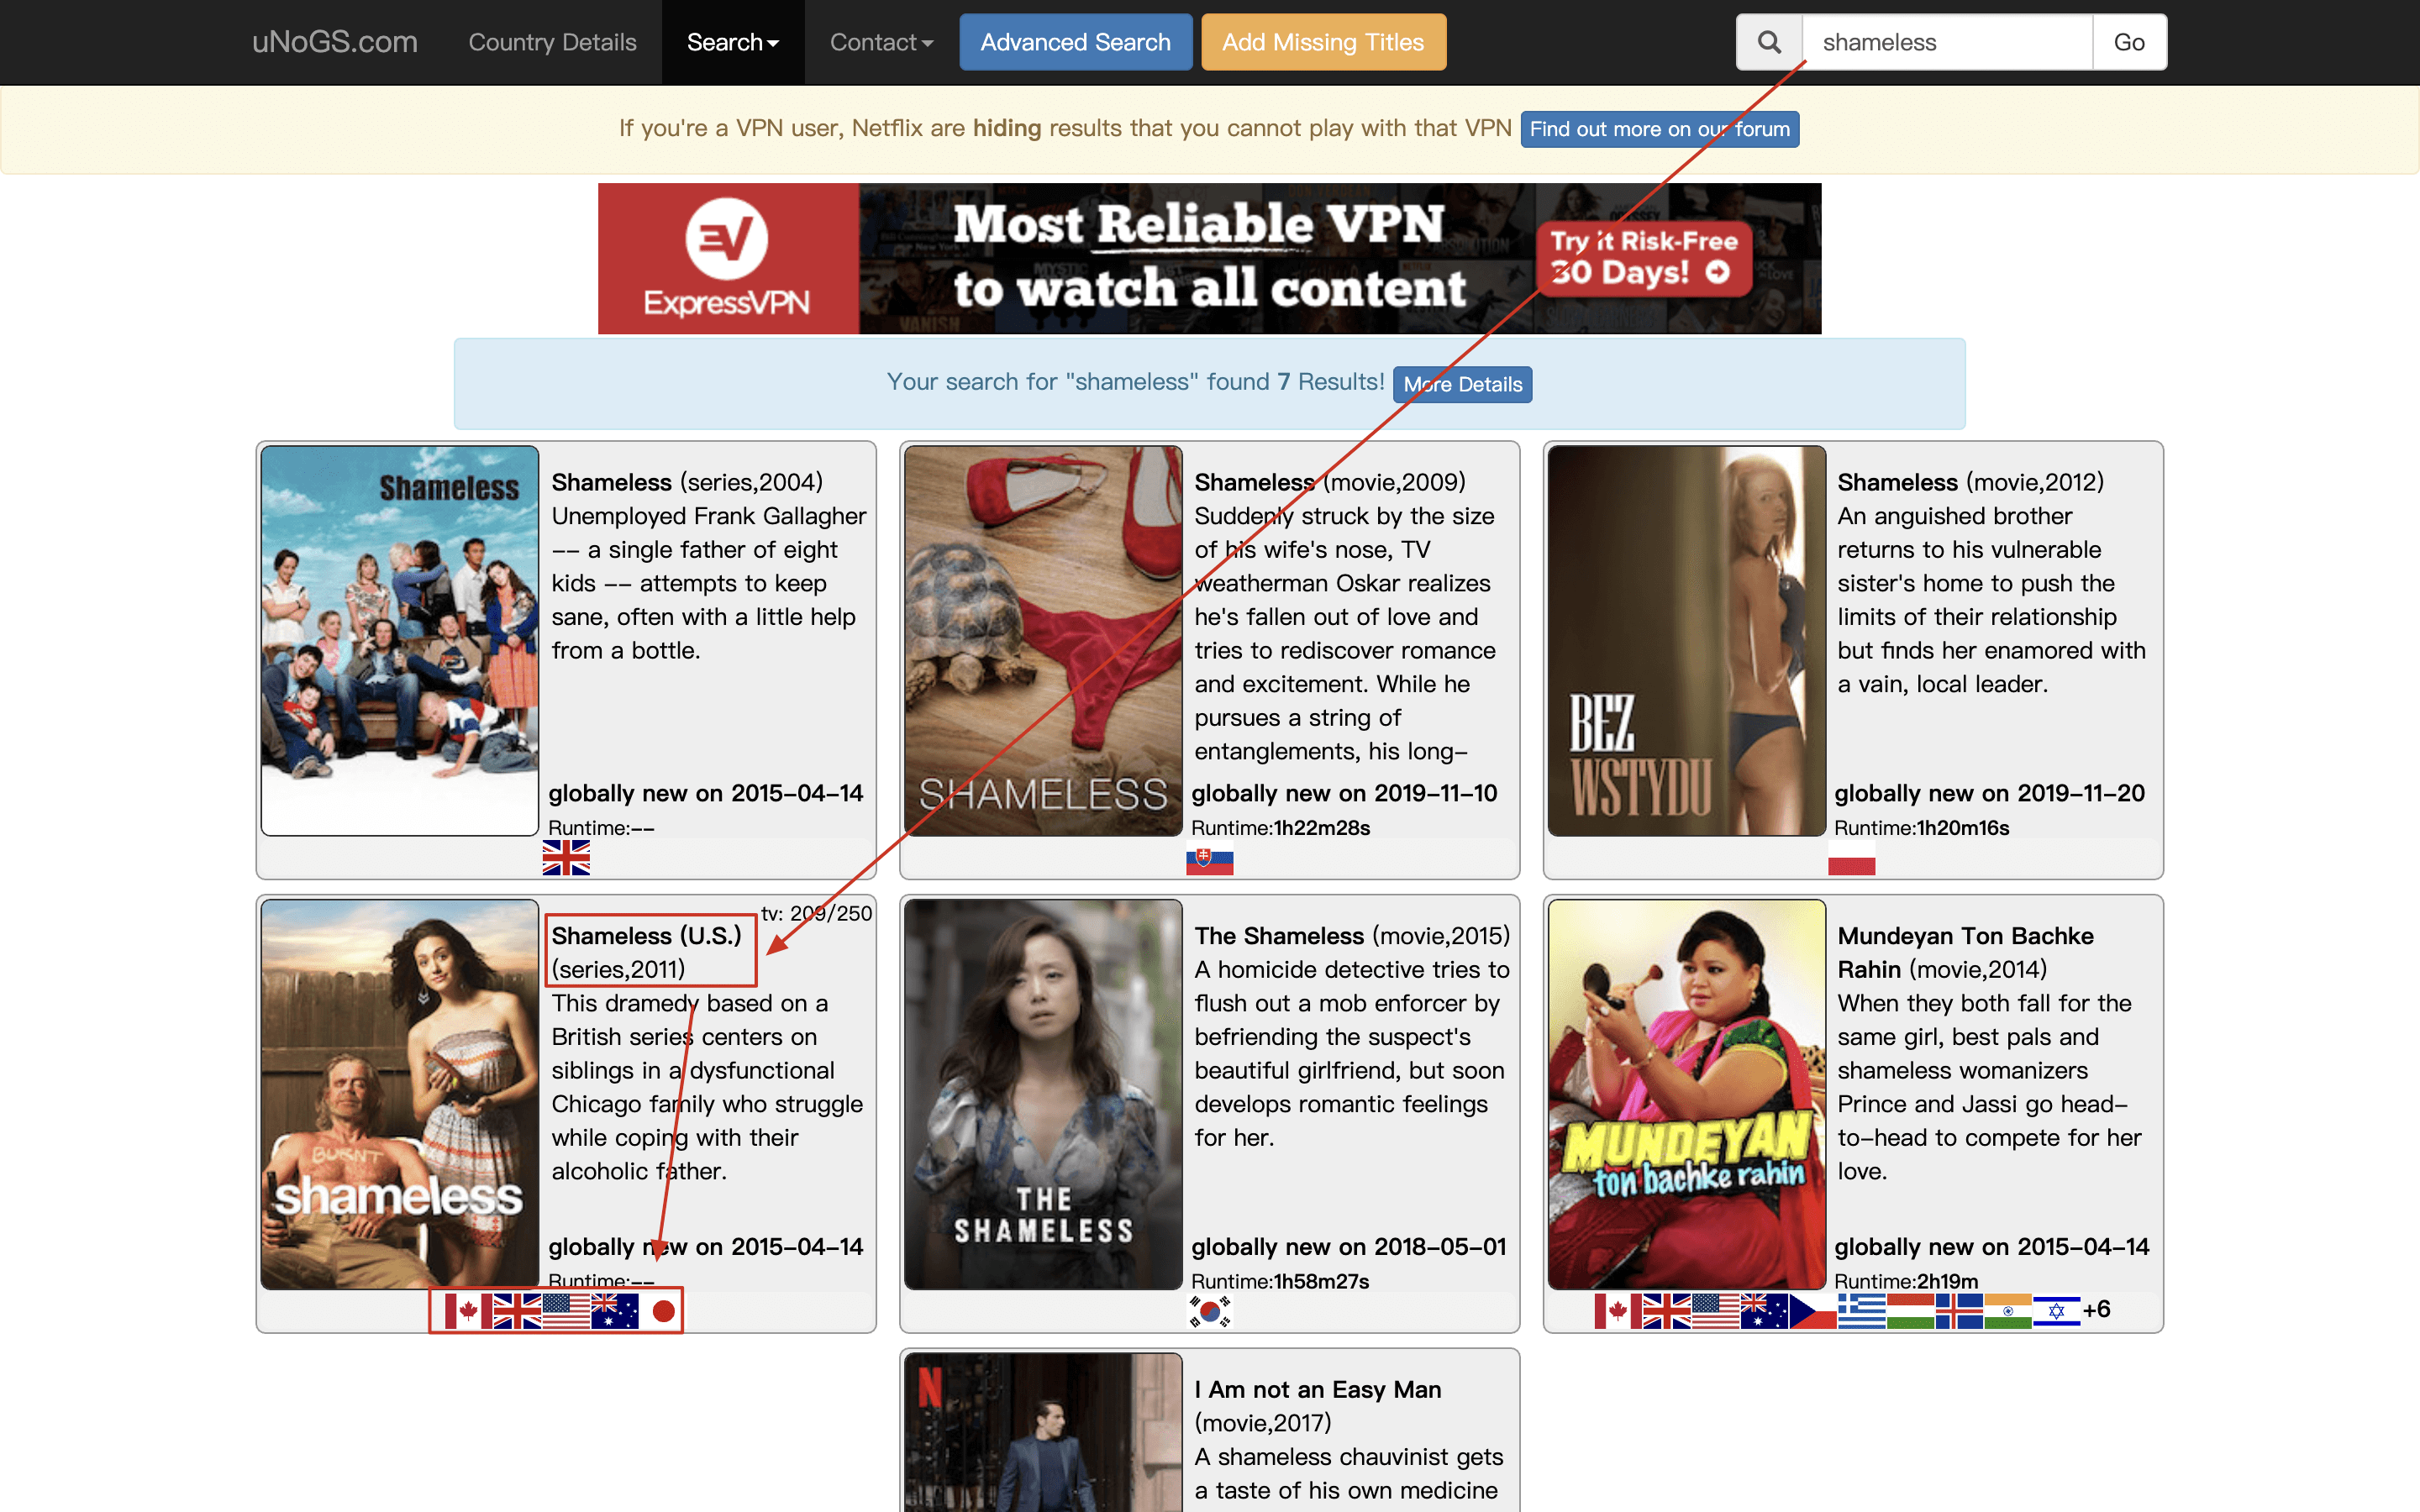Viewport: 2420px width, 1512px height.
Task: Click the Advanced Search button
Action: (x=1075, y=42)
